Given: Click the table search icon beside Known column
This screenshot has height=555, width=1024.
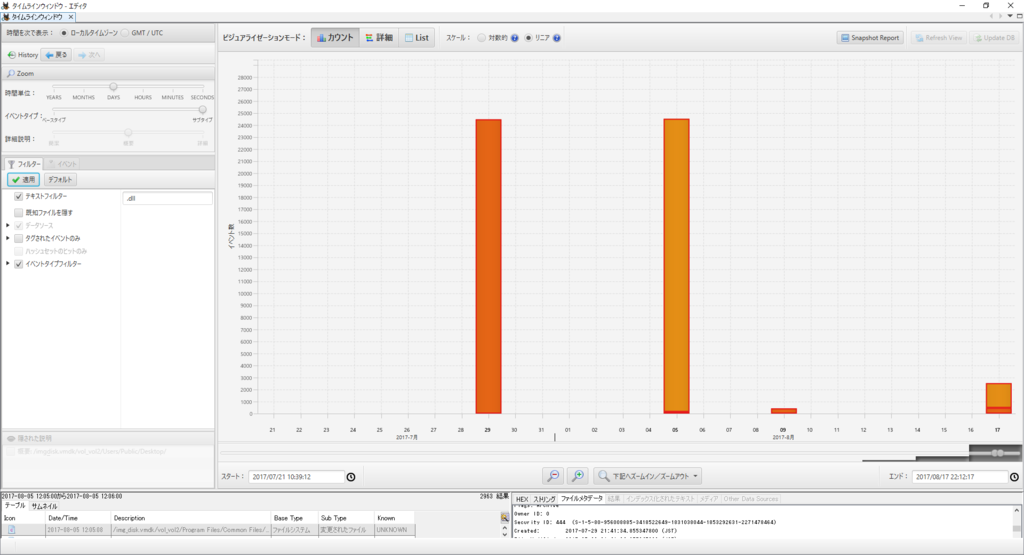Looking at the screenshot, I should point(505,517).
